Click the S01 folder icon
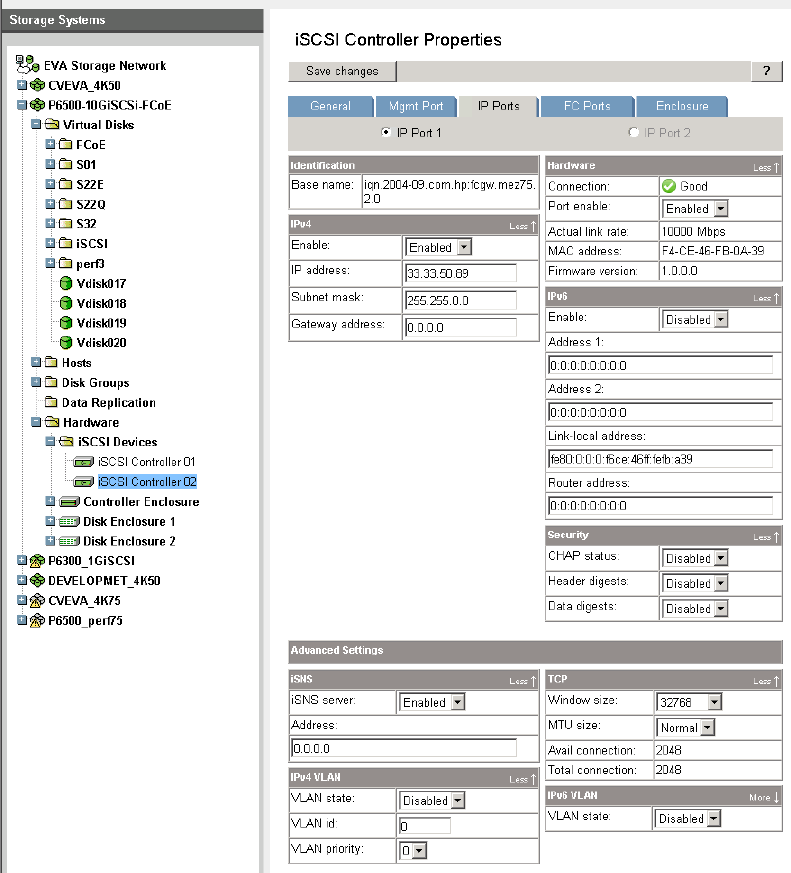The image size is (791, 873). click(65, 164)
